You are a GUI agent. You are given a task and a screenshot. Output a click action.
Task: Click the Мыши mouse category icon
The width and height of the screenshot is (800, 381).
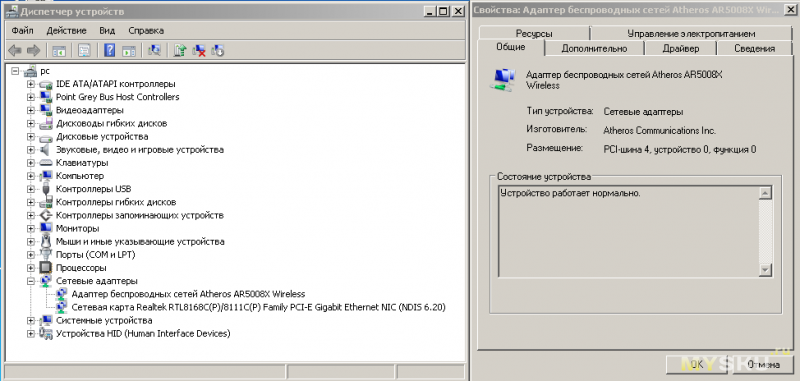[46, 241]
